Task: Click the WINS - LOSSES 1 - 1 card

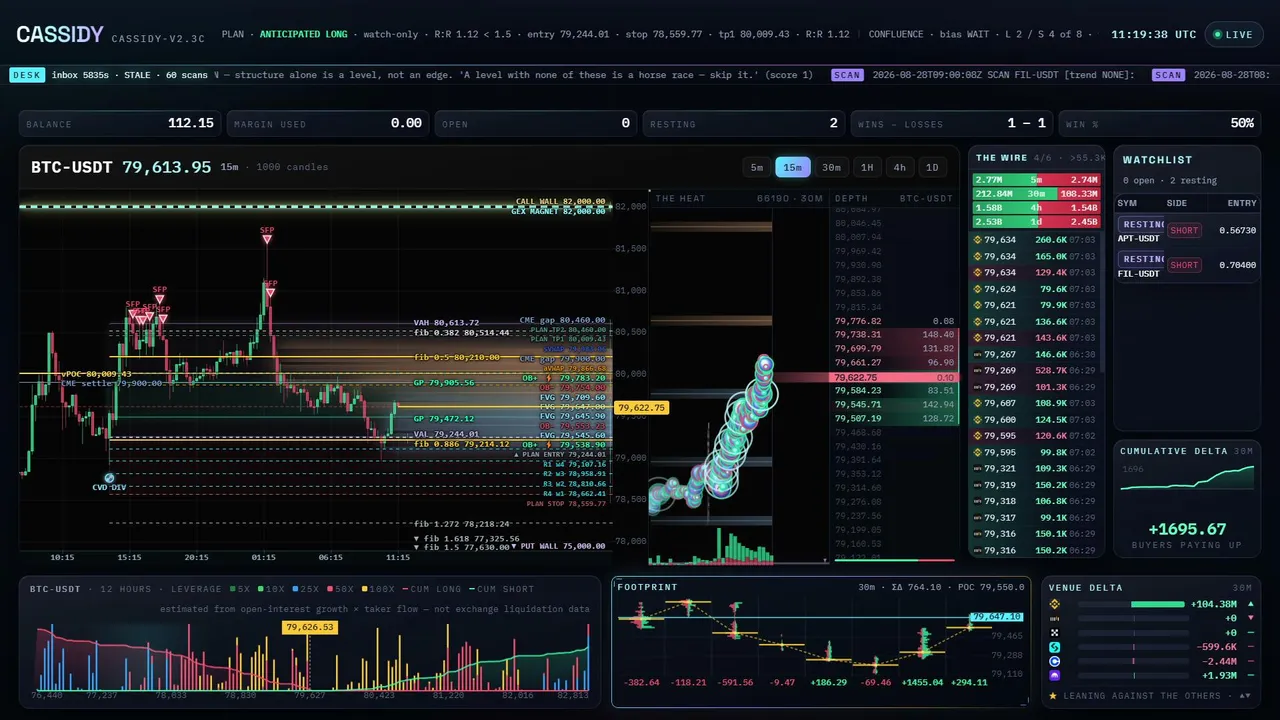Action: click(952, 123)
